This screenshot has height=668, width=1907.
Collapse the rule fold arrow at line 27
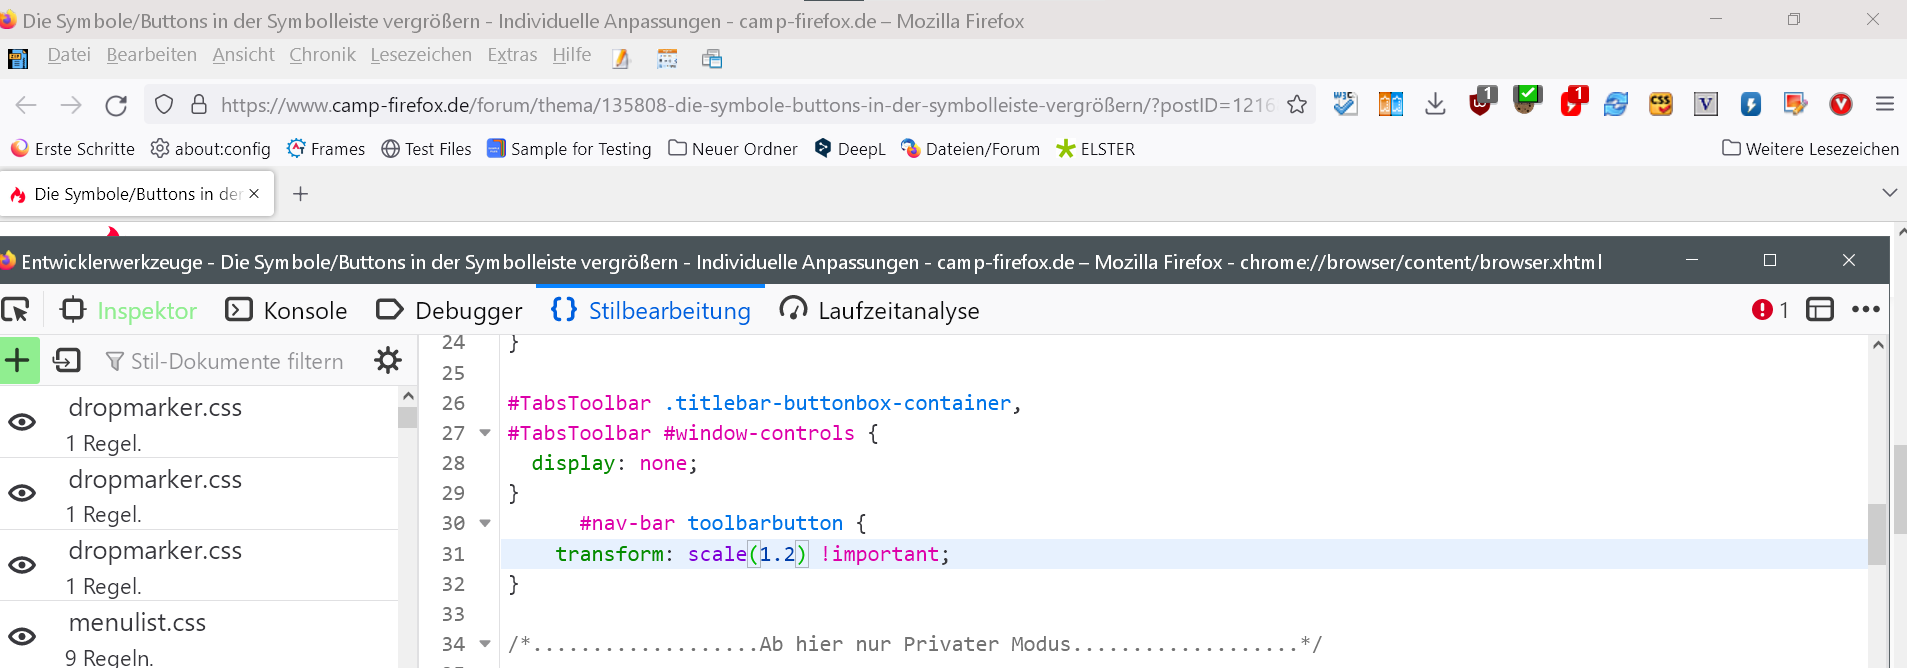485,433
